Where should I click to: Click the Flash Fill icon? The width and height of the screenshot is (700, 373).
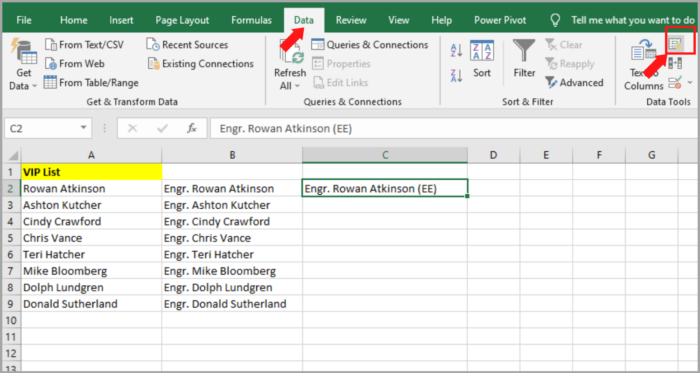click(675, 44)
